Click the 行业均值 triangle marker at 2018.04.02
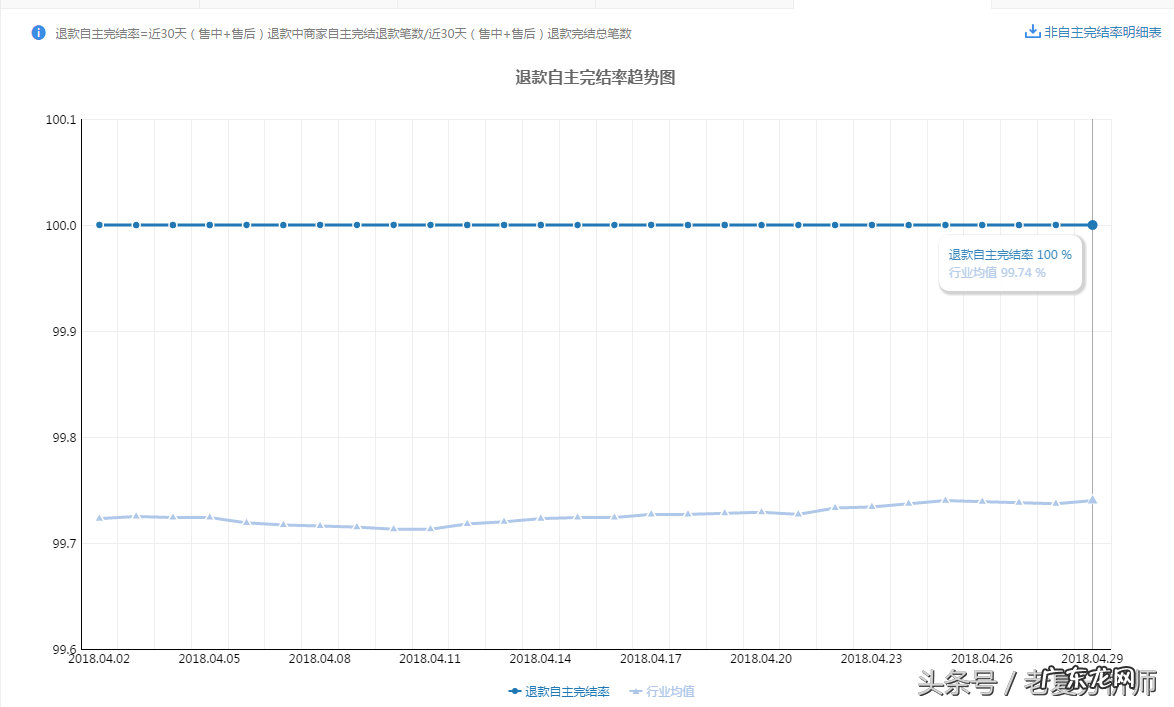This screenshot has height=707, width=1174. 99,518
